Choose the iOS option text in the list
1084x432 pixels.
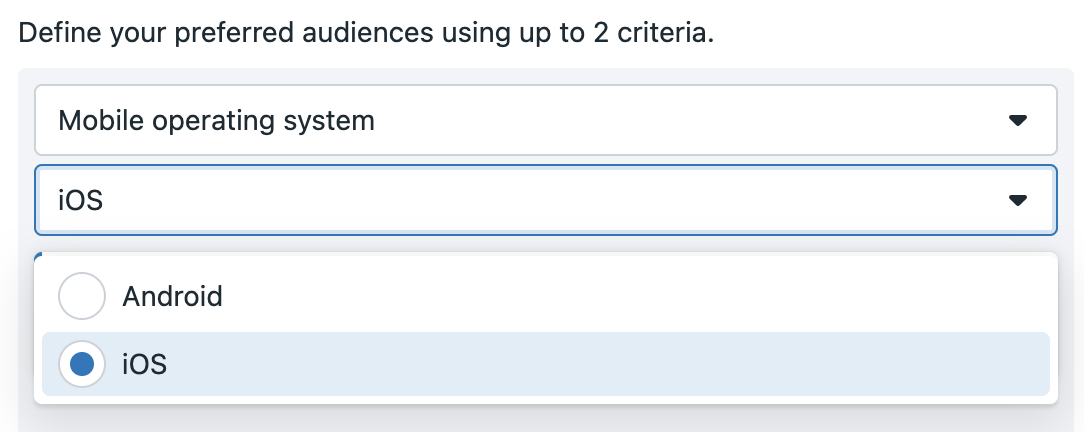coord(144,364)
